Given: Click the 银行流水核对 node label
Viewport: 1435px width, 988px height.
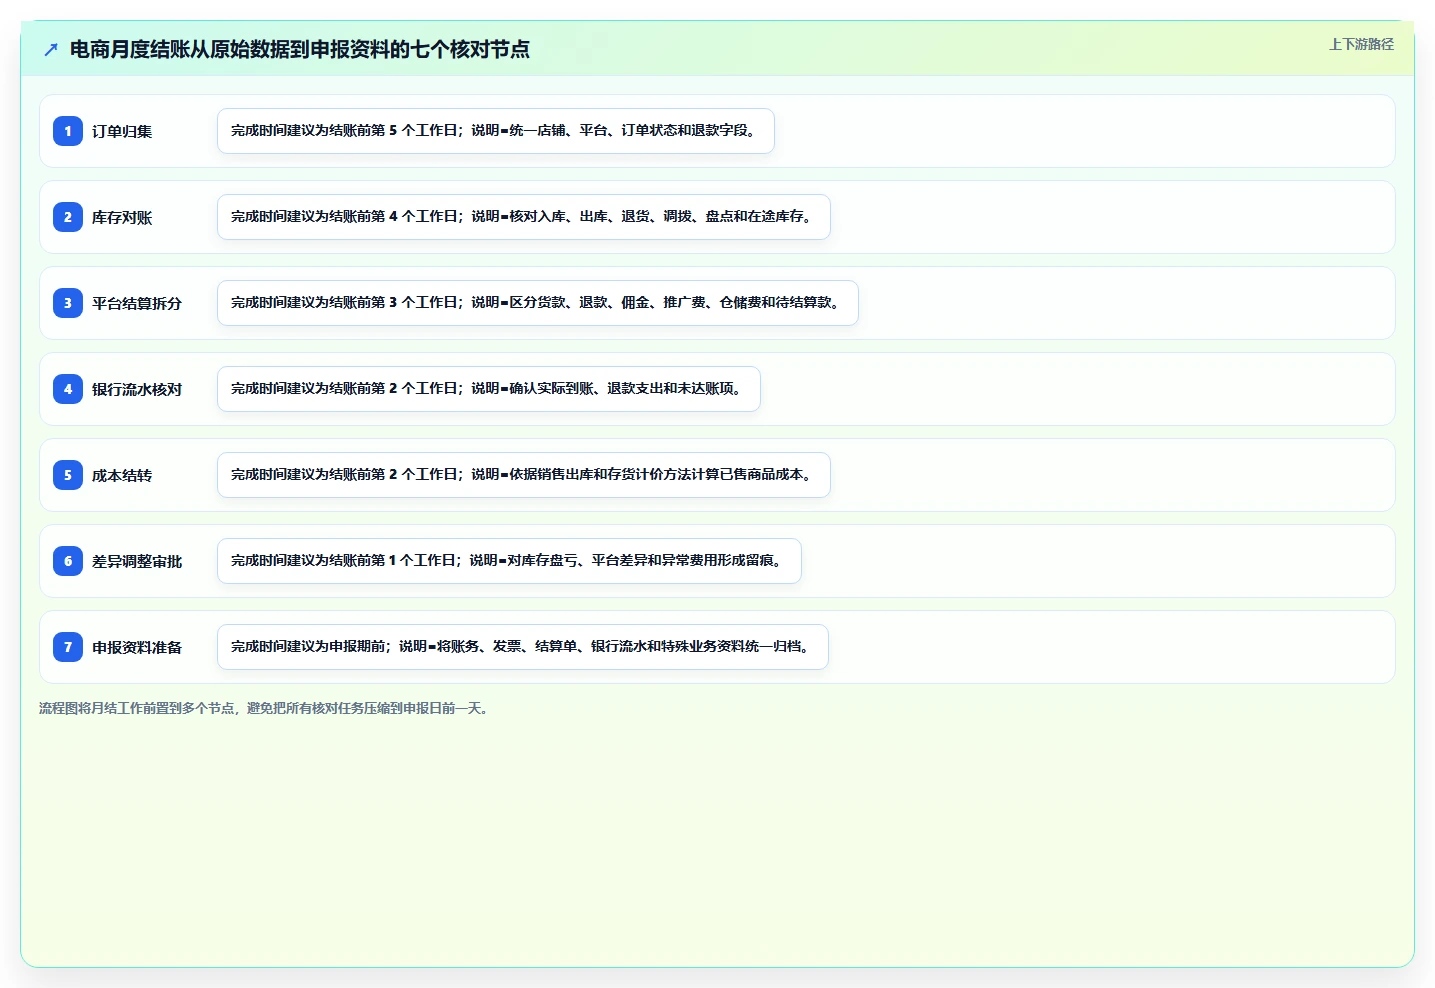Looking at the screenshot, I should [137, 389].
